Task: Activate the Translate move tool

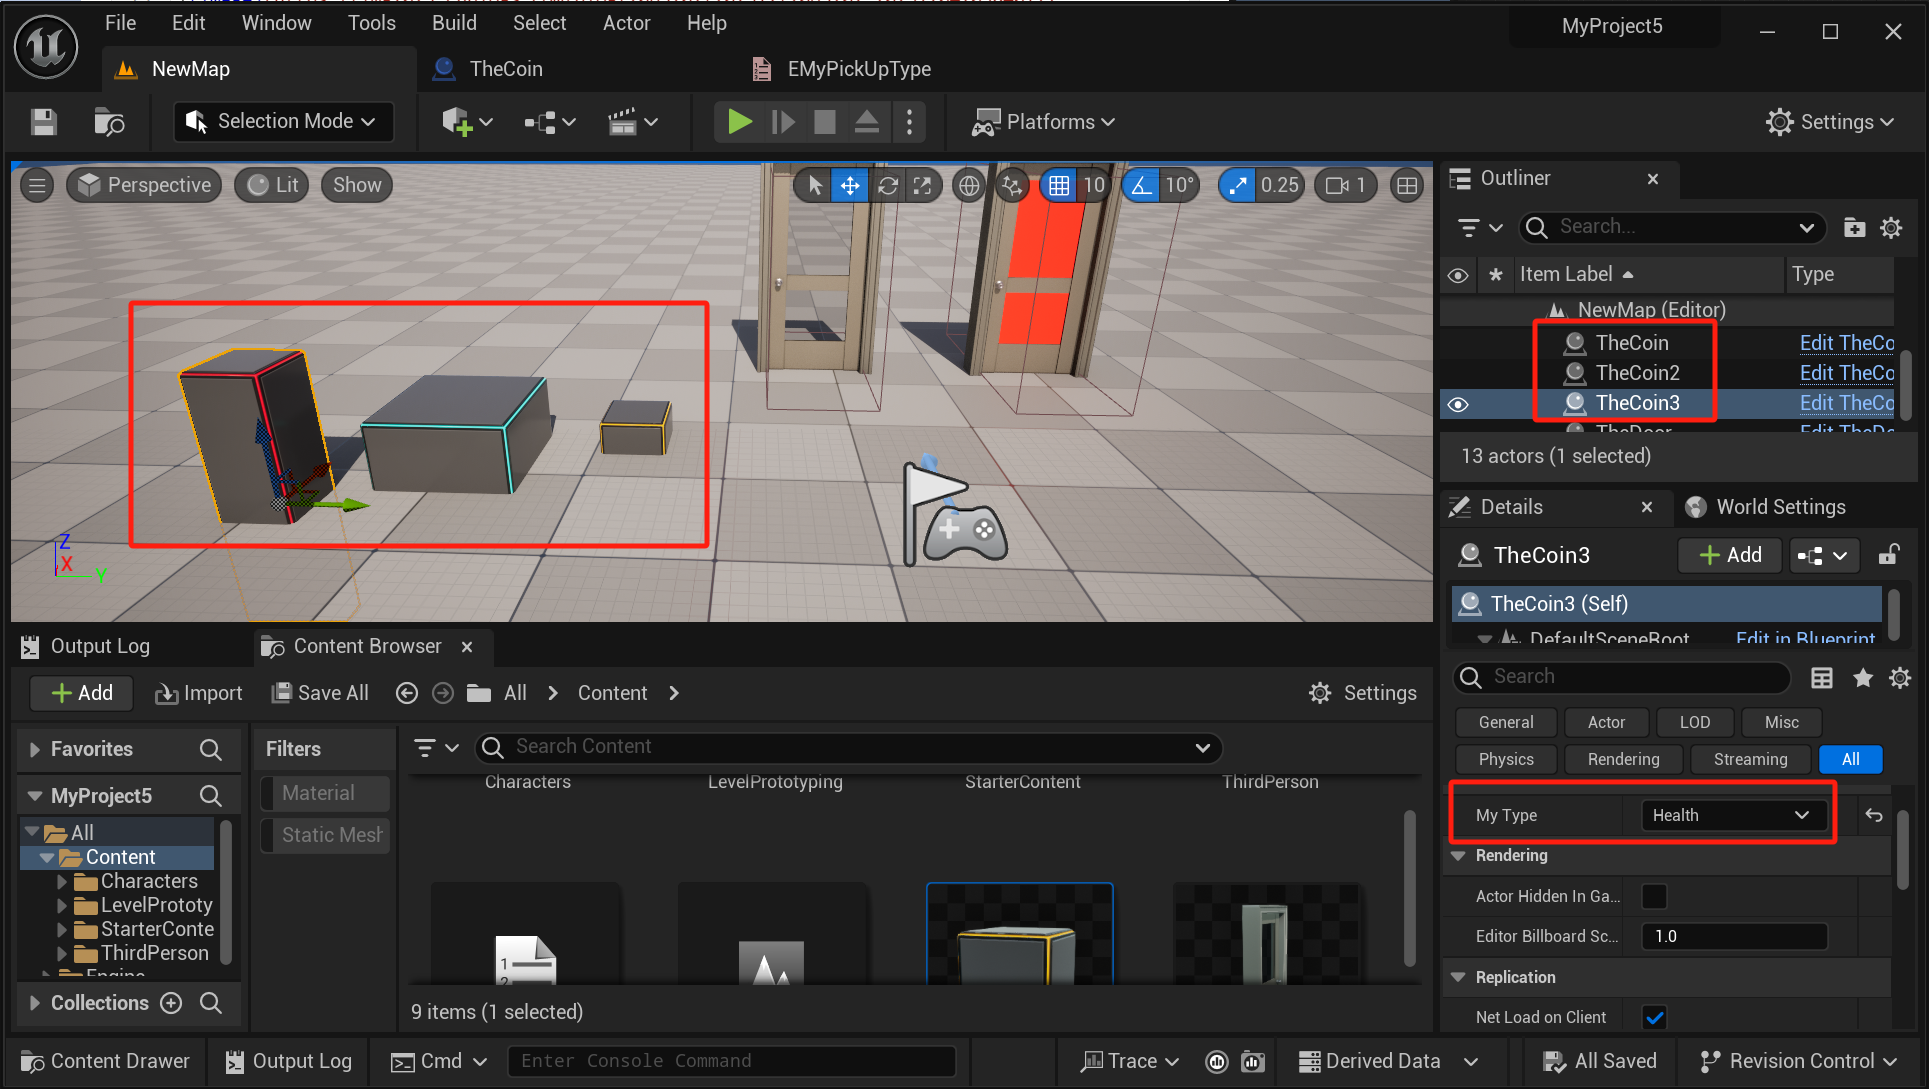Action: [850, 185]
